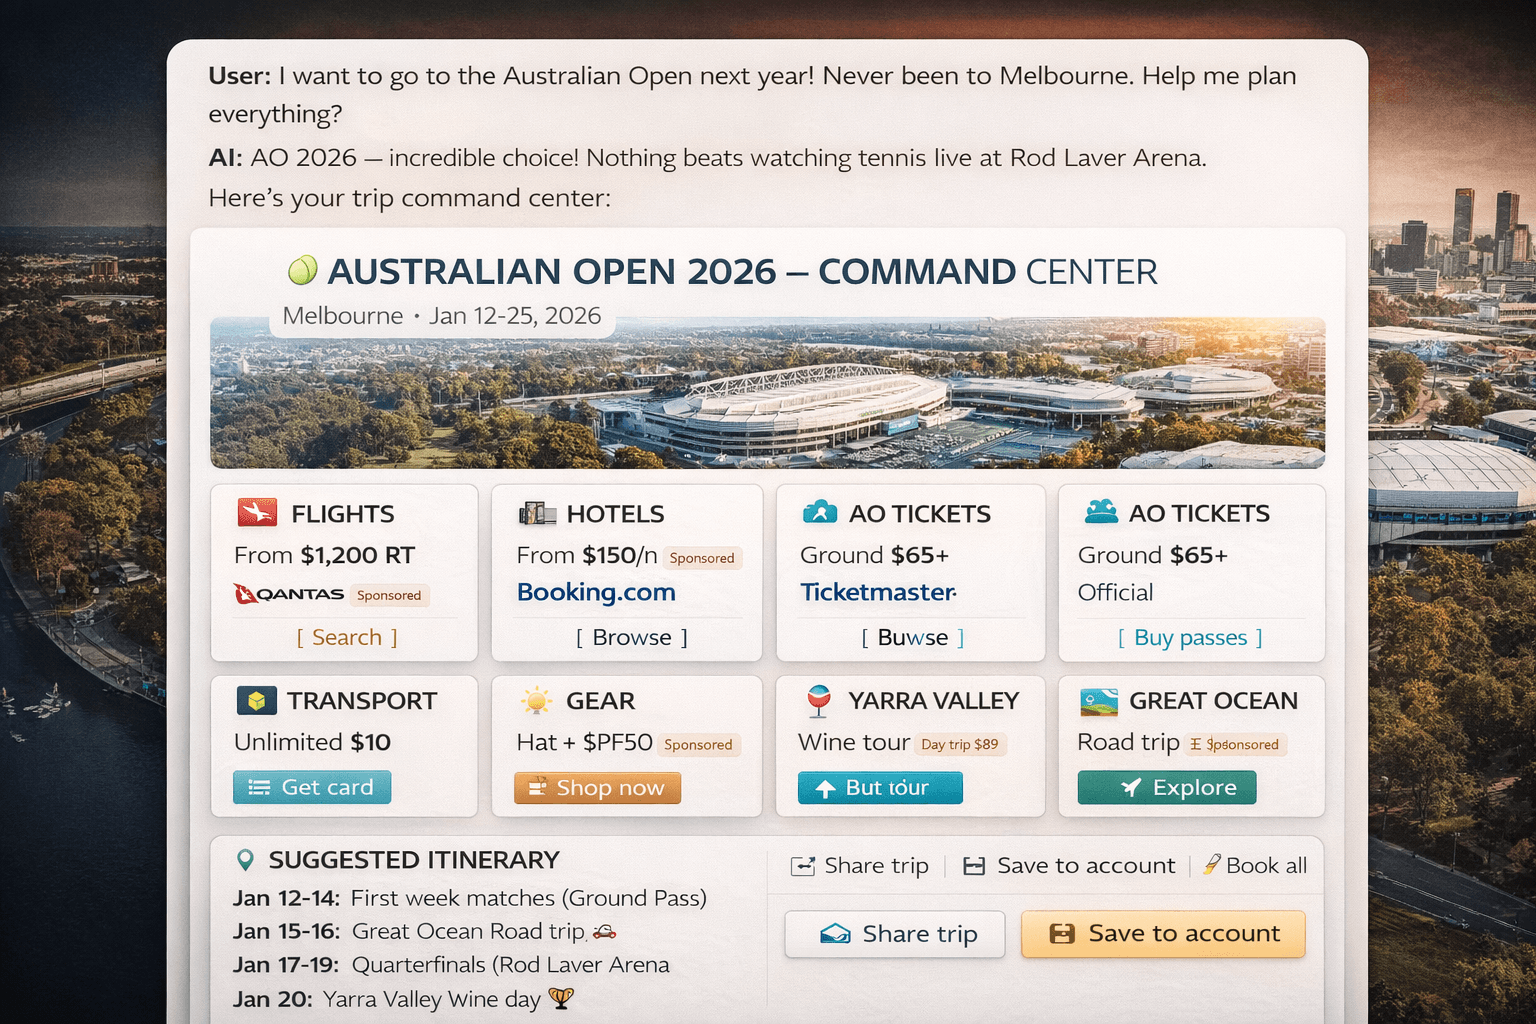1536x1024 pixels.
Task: Click the green Explore button
Action: (x=1166, y=788)
